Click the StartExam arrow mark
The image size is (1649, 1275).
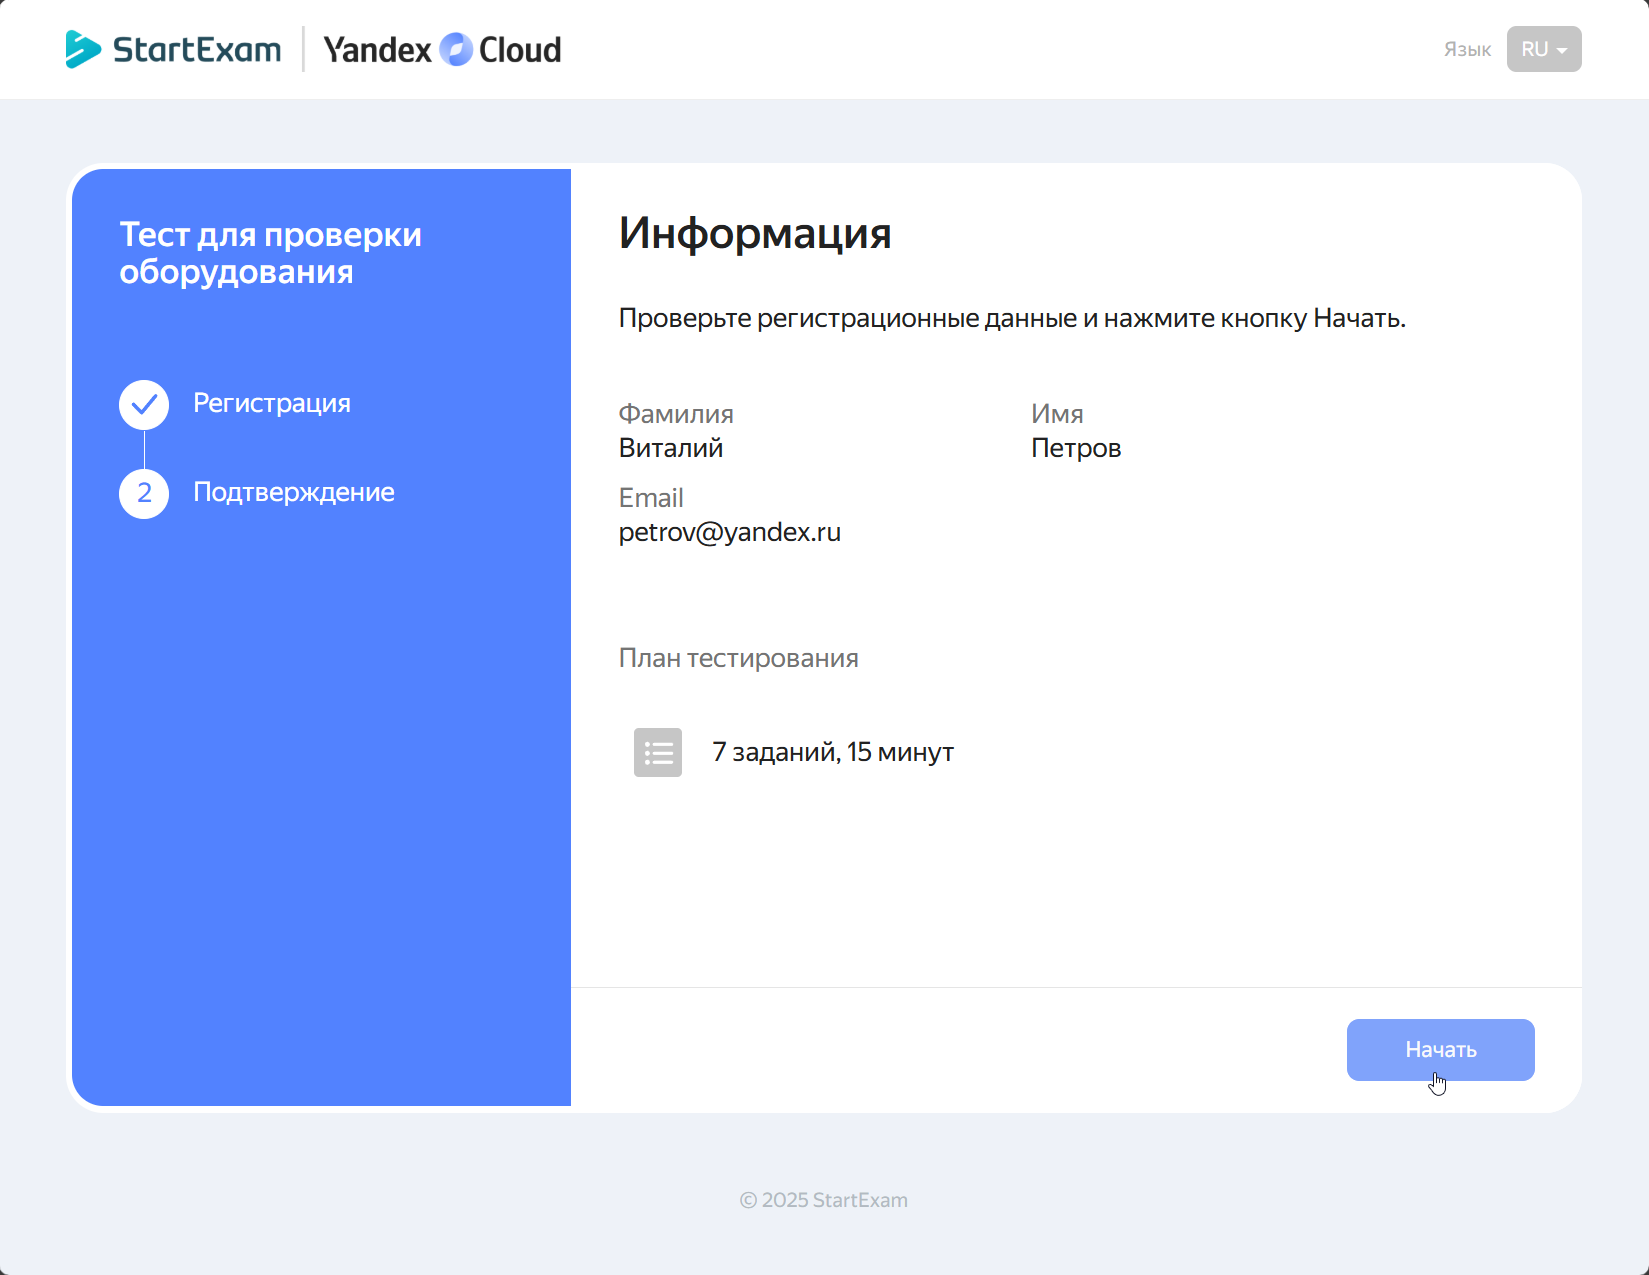point(82,47)
